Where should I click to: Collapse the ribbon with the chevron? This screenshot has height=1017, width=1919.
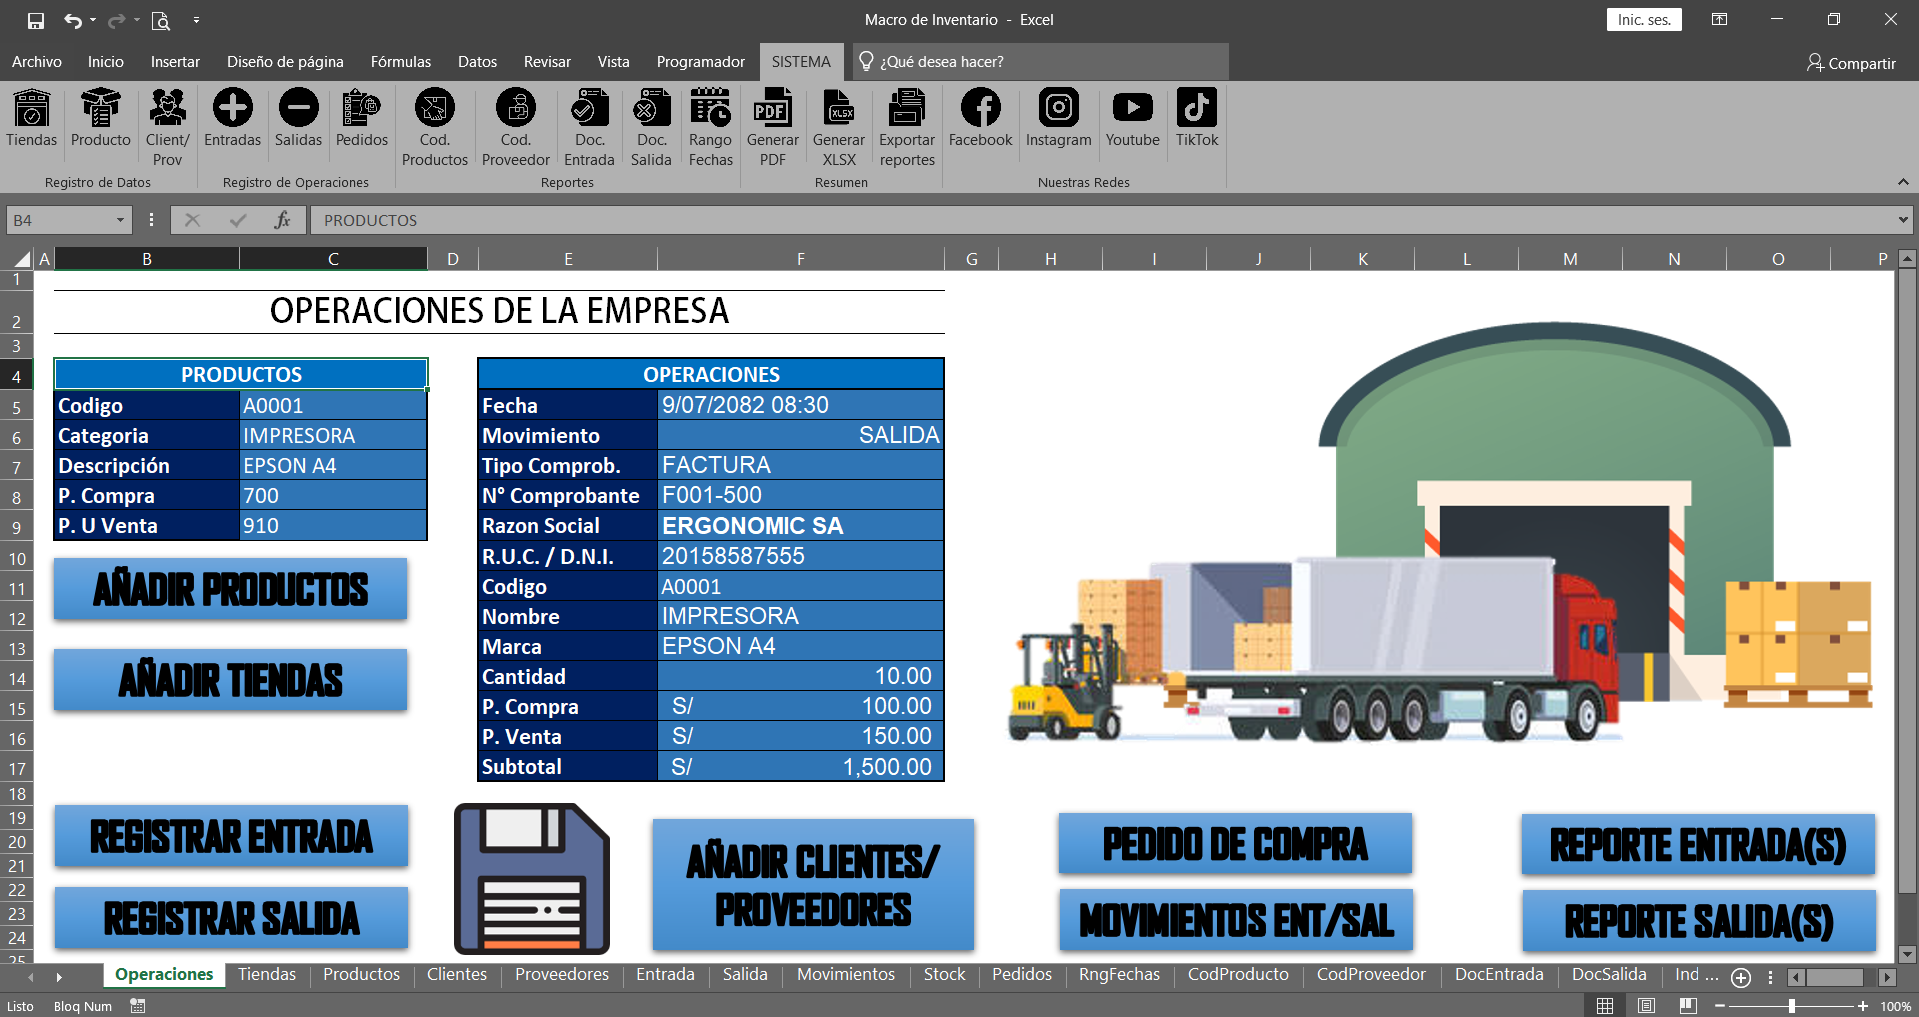tap(1902, 182)
